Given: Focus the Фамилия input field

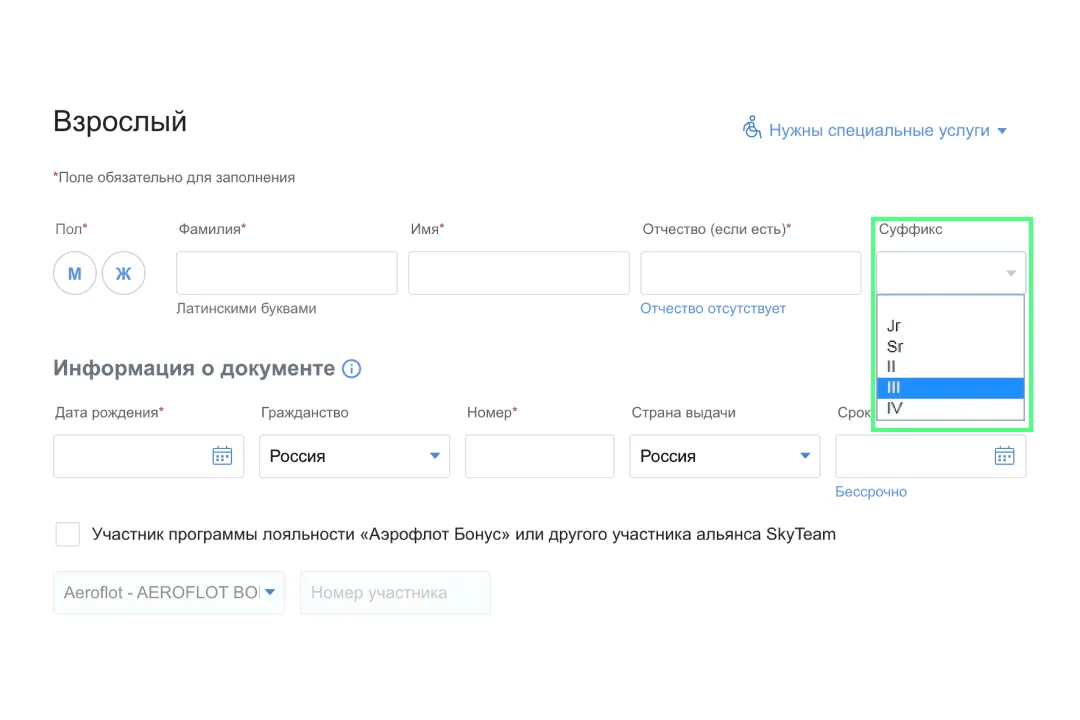Looking at the screenshot, I should pyautogui.click(x=287, y=273).
